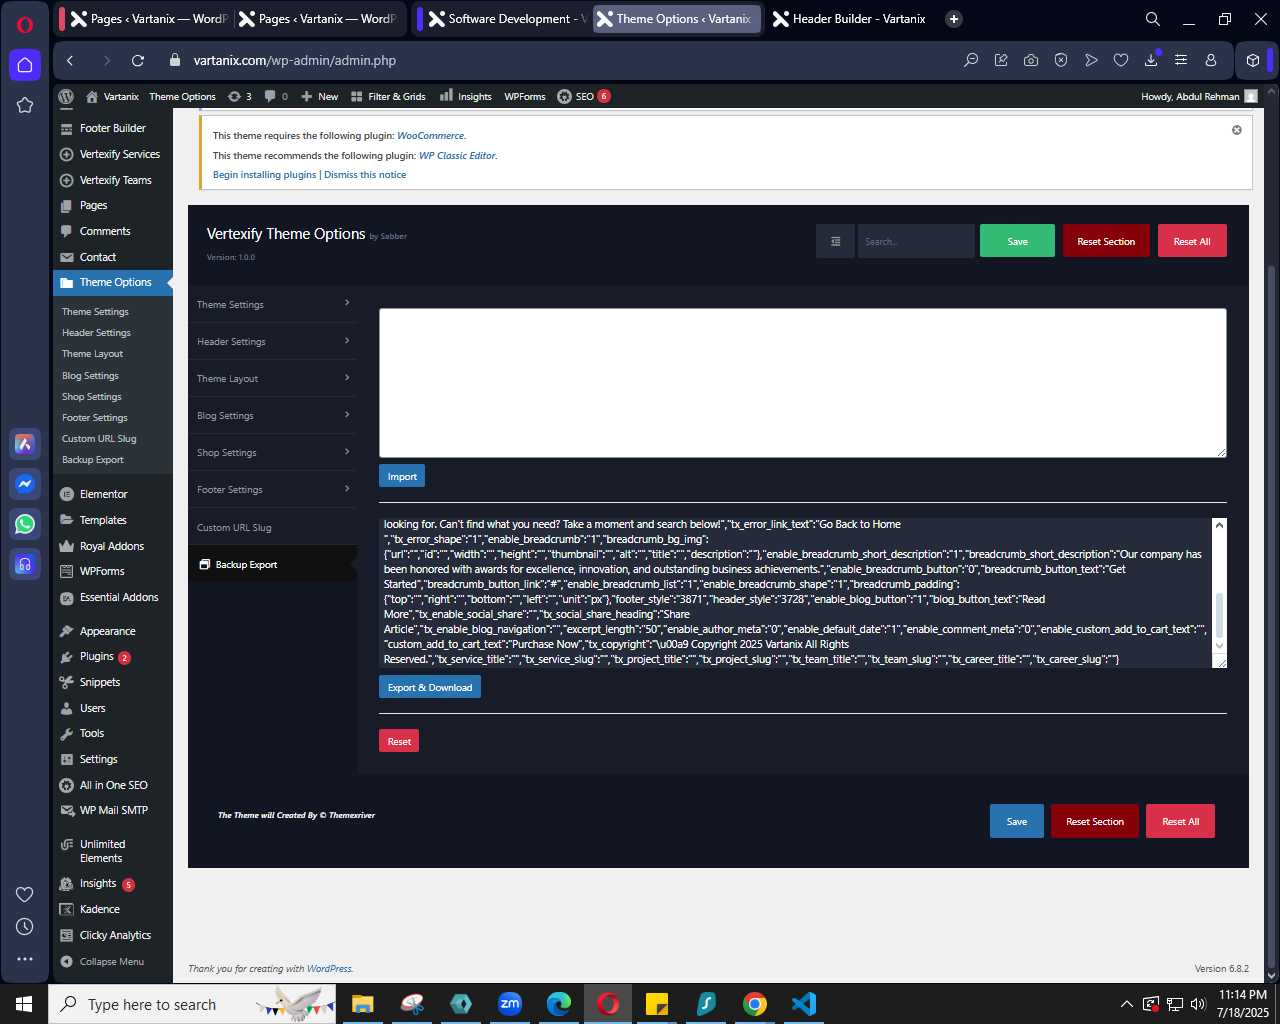Show hidden system tray icons
The width and height of the screenshot is (1280, 1024).
click(x=1127, y=1004)
